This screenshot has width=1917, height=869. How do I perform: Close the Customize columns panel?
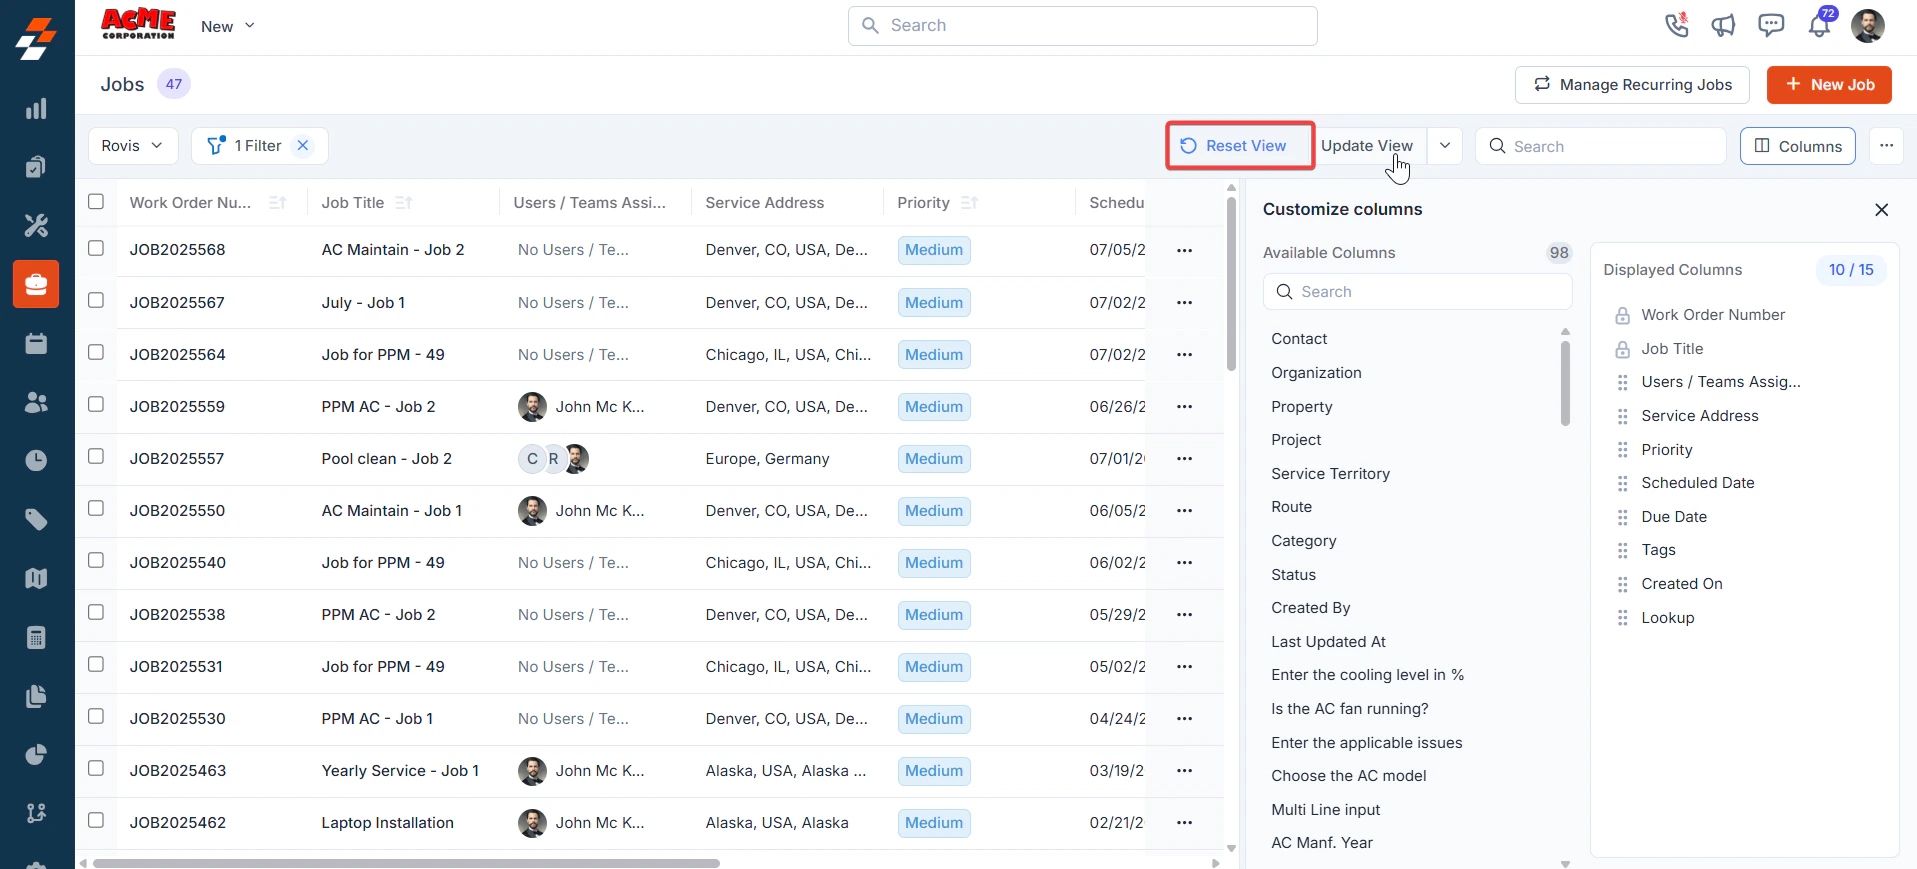point(1881,210)
